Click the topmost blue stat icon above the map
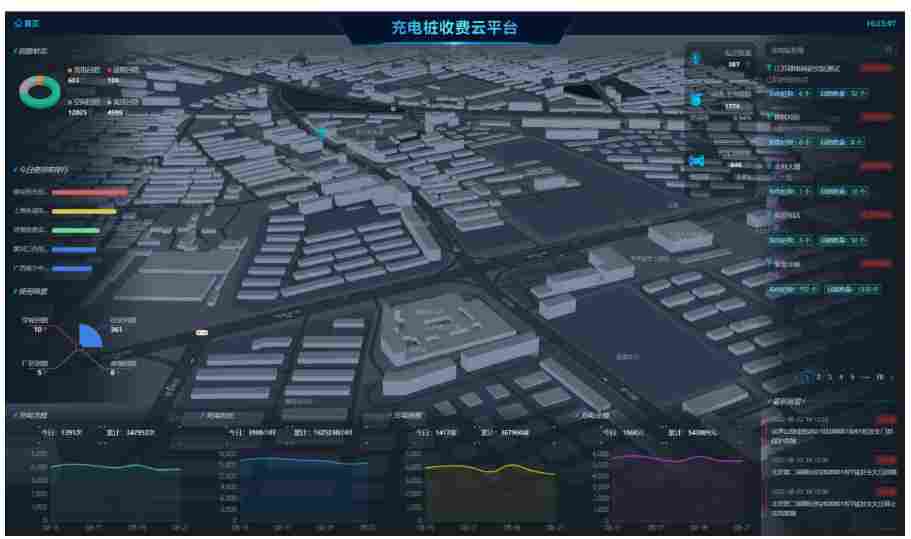Screen dimensions: 911x539 pos(696,58)
